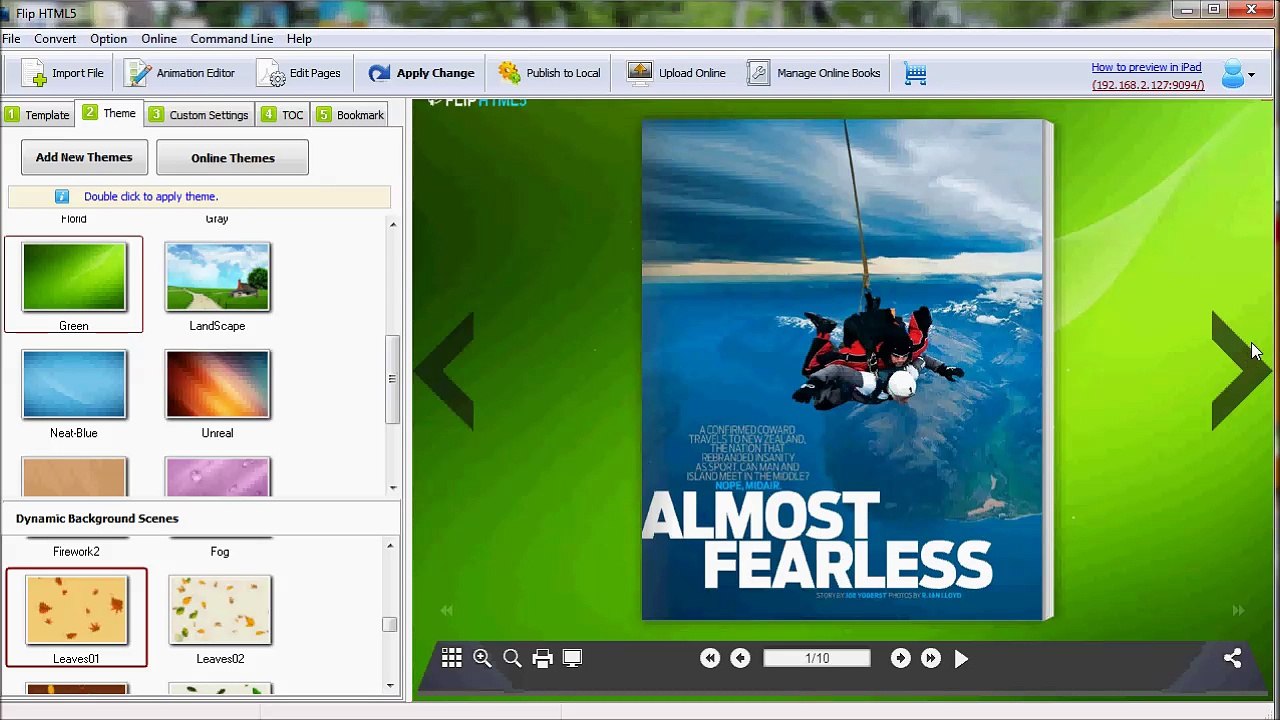Click the page number field 1/10

(x=817, y=658)
